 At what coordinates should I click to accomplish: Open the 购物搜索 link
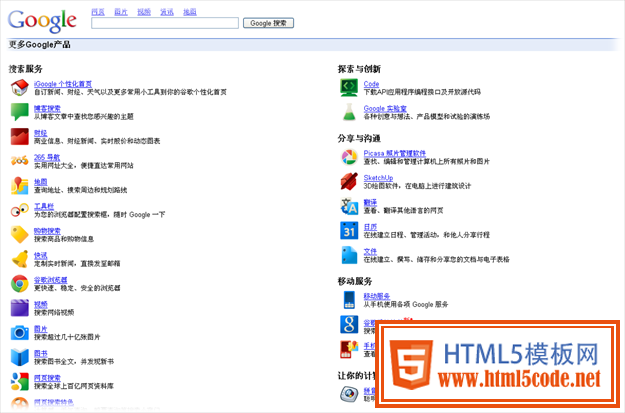[47, 231]
